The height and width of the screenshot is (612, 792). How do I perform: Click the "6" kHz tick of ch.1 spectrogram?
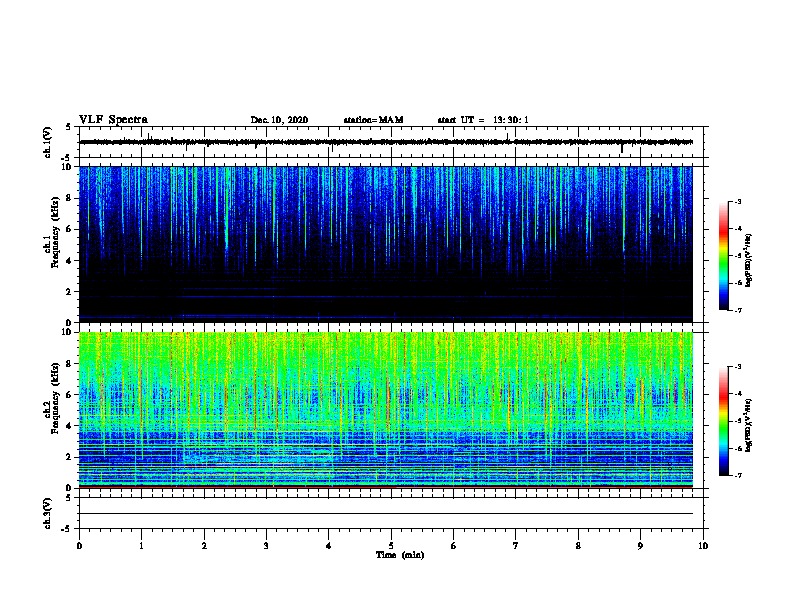(70, 229)
